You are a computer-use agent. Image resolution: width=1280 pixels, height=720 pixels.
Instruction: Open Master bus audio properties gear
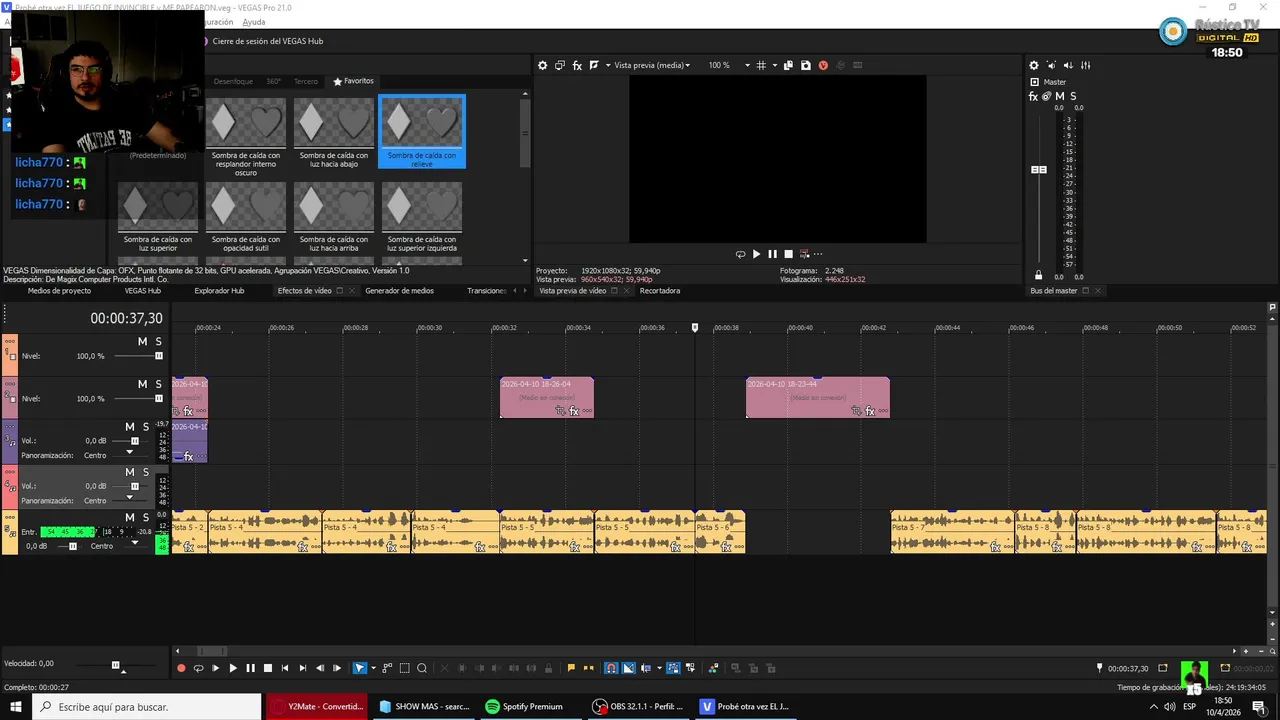coord(1034,65)
